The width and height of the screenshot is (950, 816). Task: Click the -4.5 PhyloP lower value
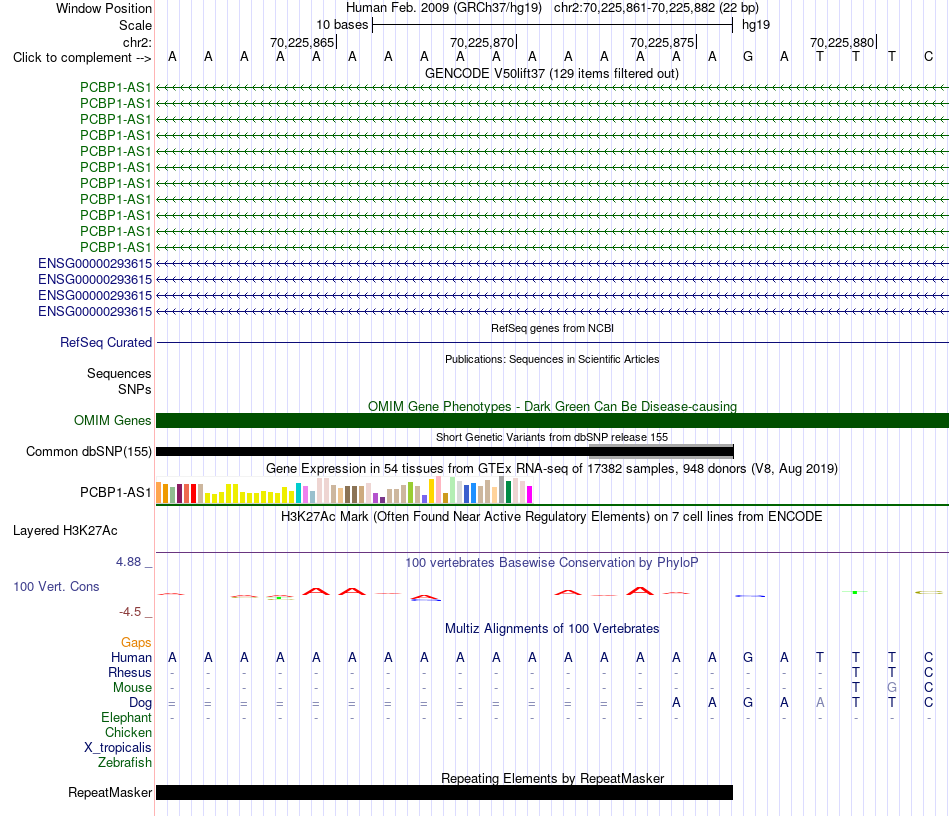click(130, 612)
